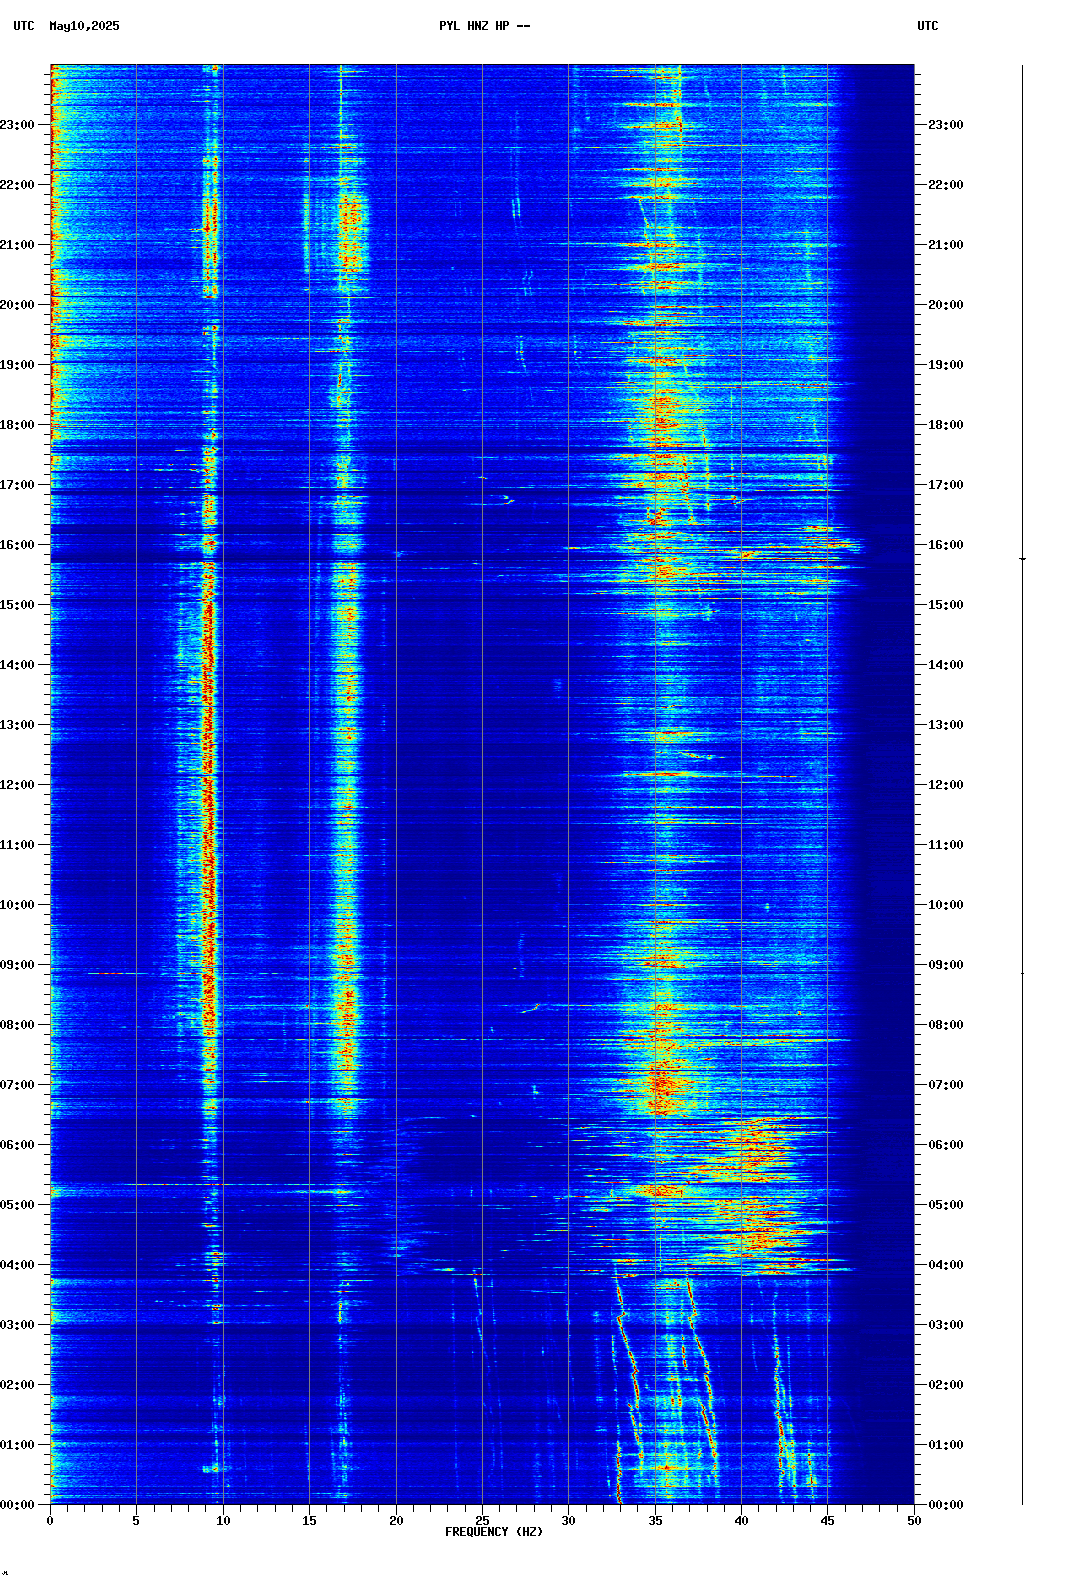This screenshot has width=1066, height=1584.
Task: Select left axis time label 23:00
Action: (x=17, y=125)
